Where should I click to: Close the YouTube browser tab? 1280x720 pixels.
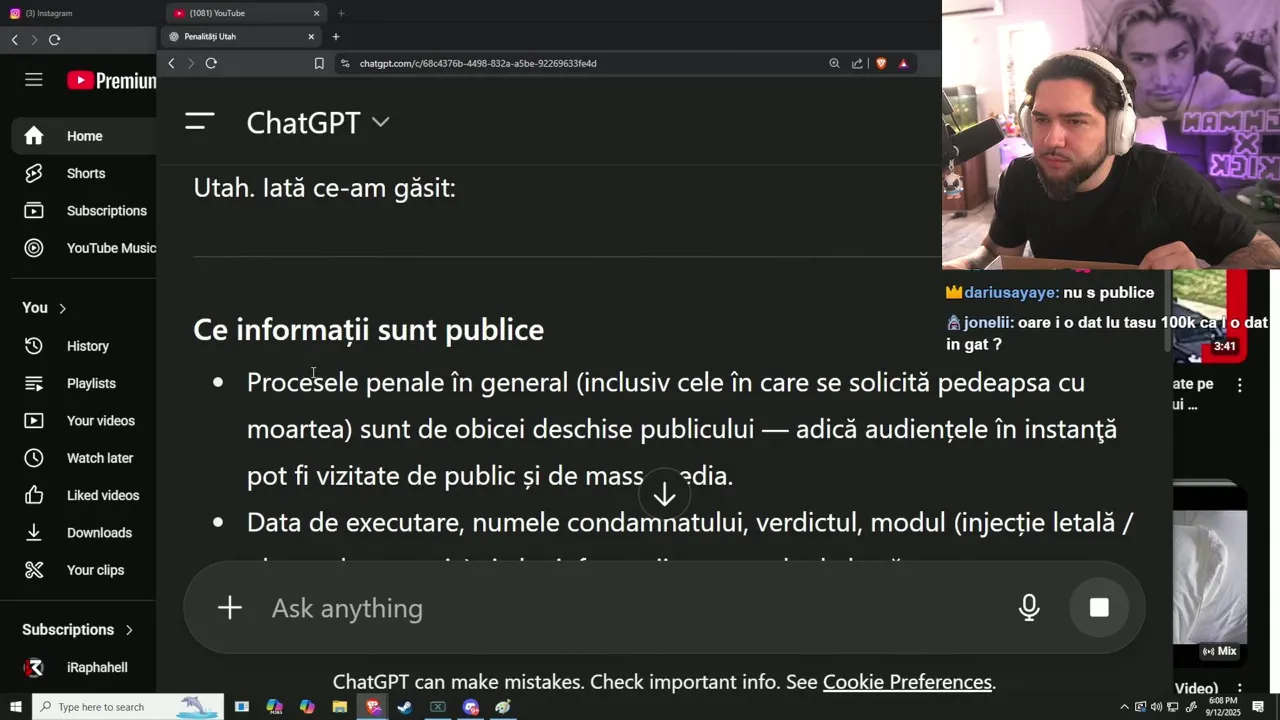317,13
